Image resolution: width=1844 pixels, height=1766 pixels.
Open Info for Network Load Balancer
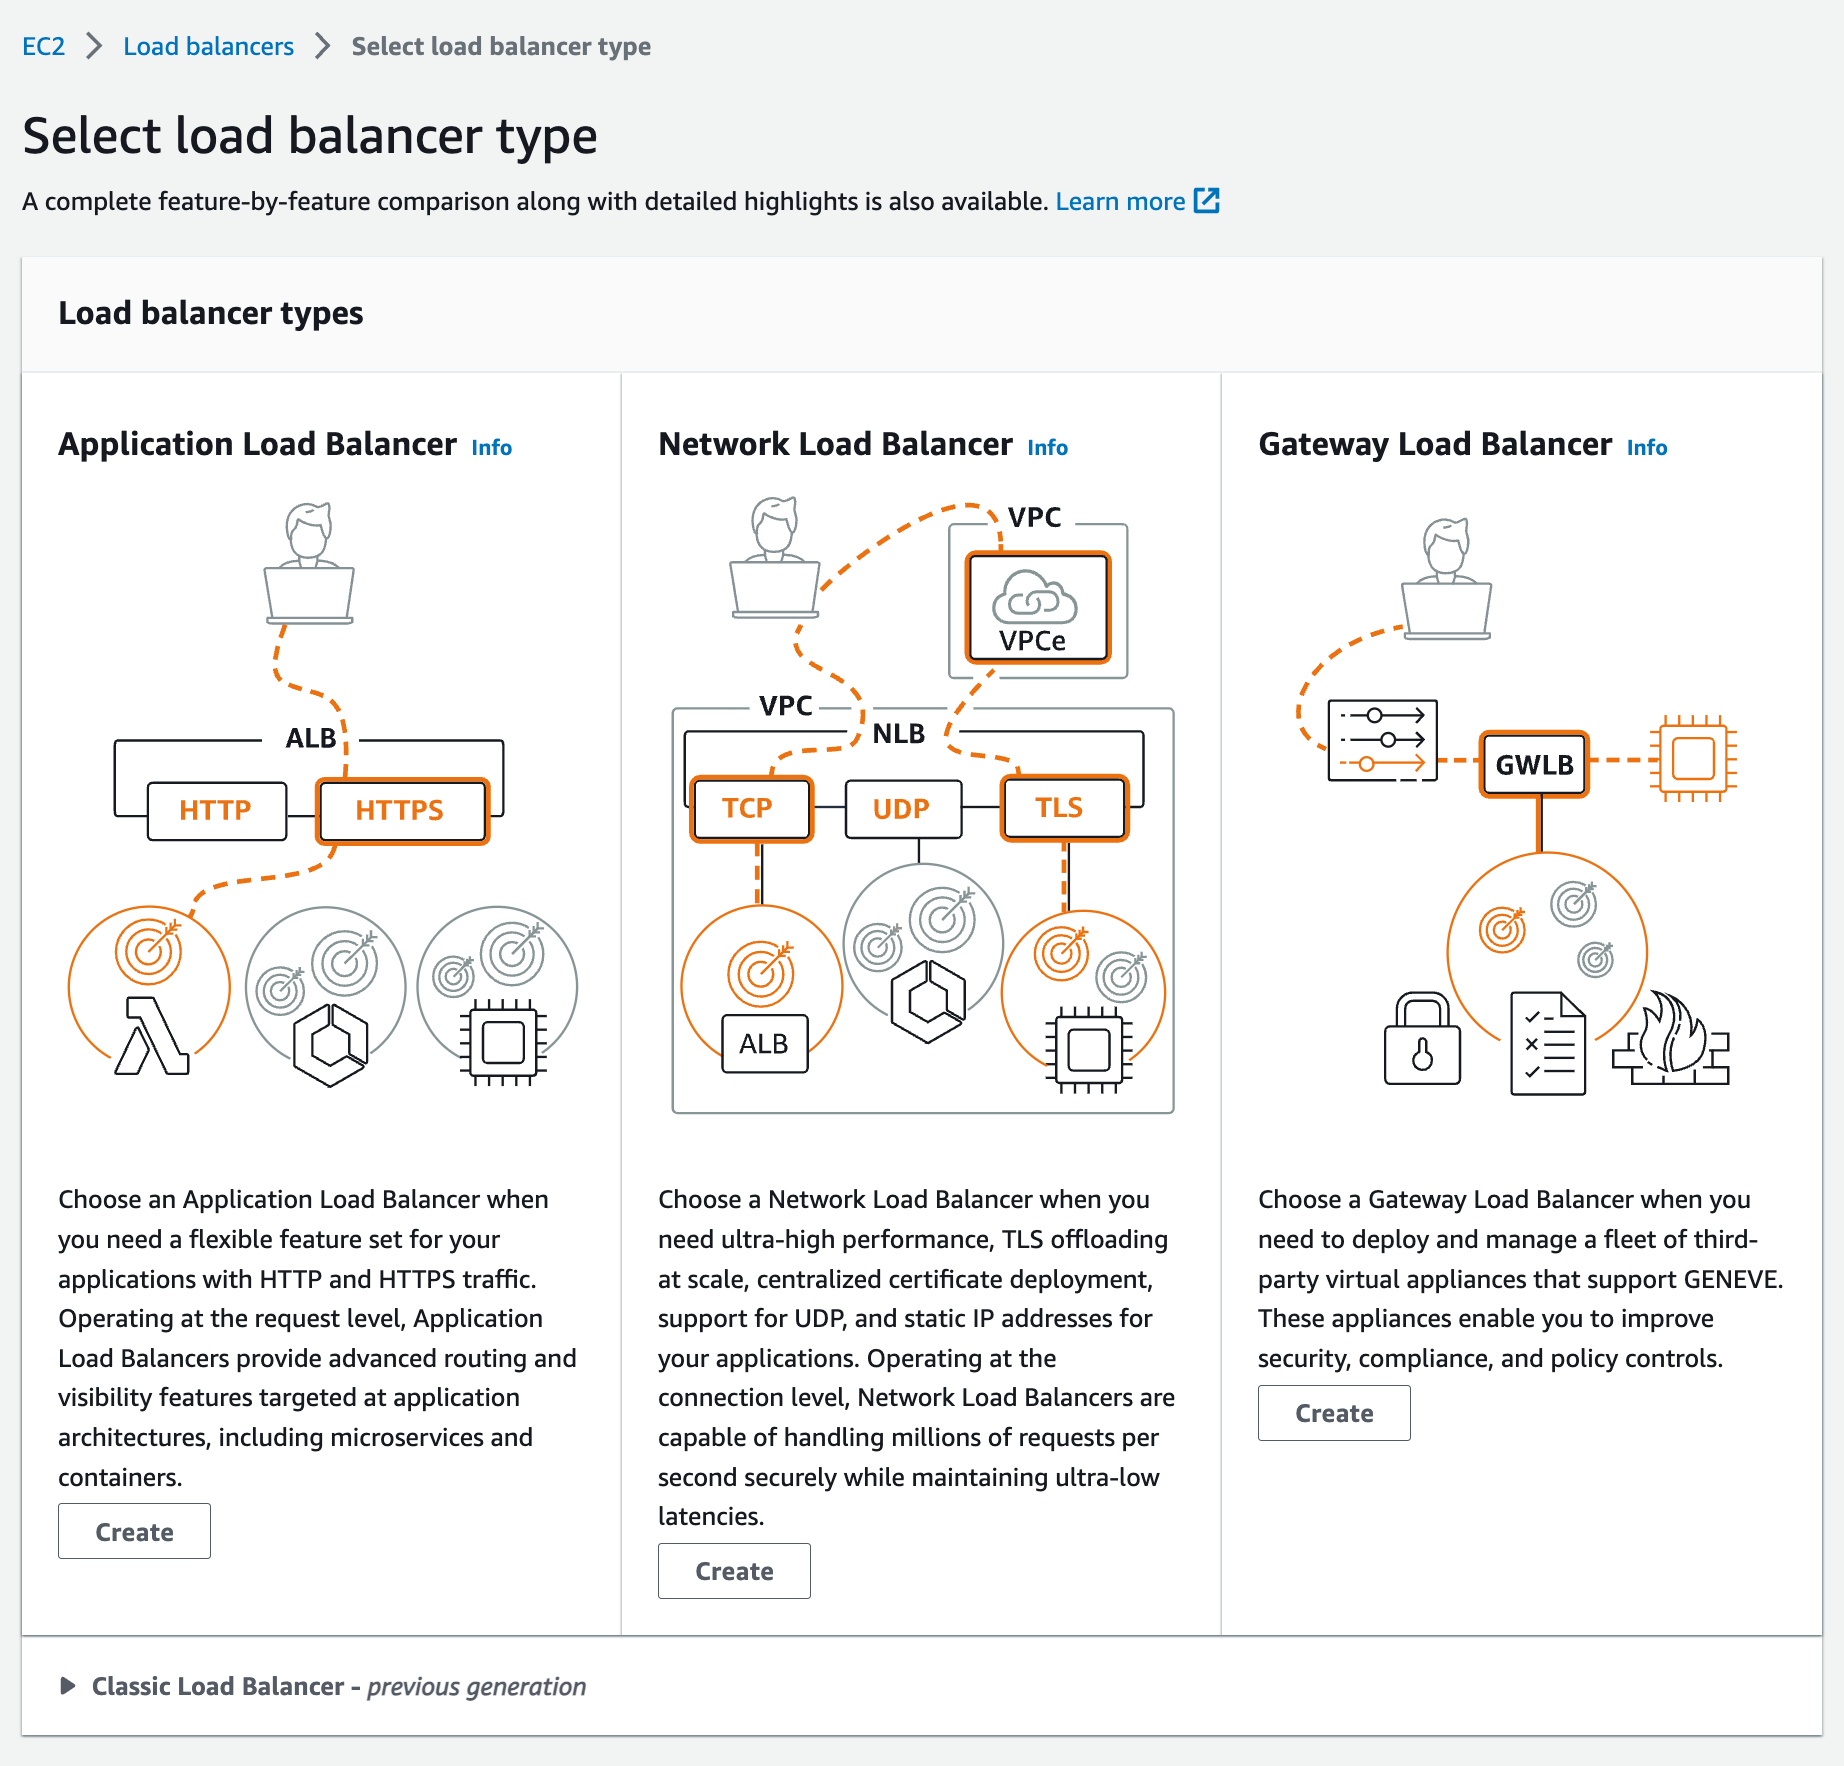[1048, 447]
